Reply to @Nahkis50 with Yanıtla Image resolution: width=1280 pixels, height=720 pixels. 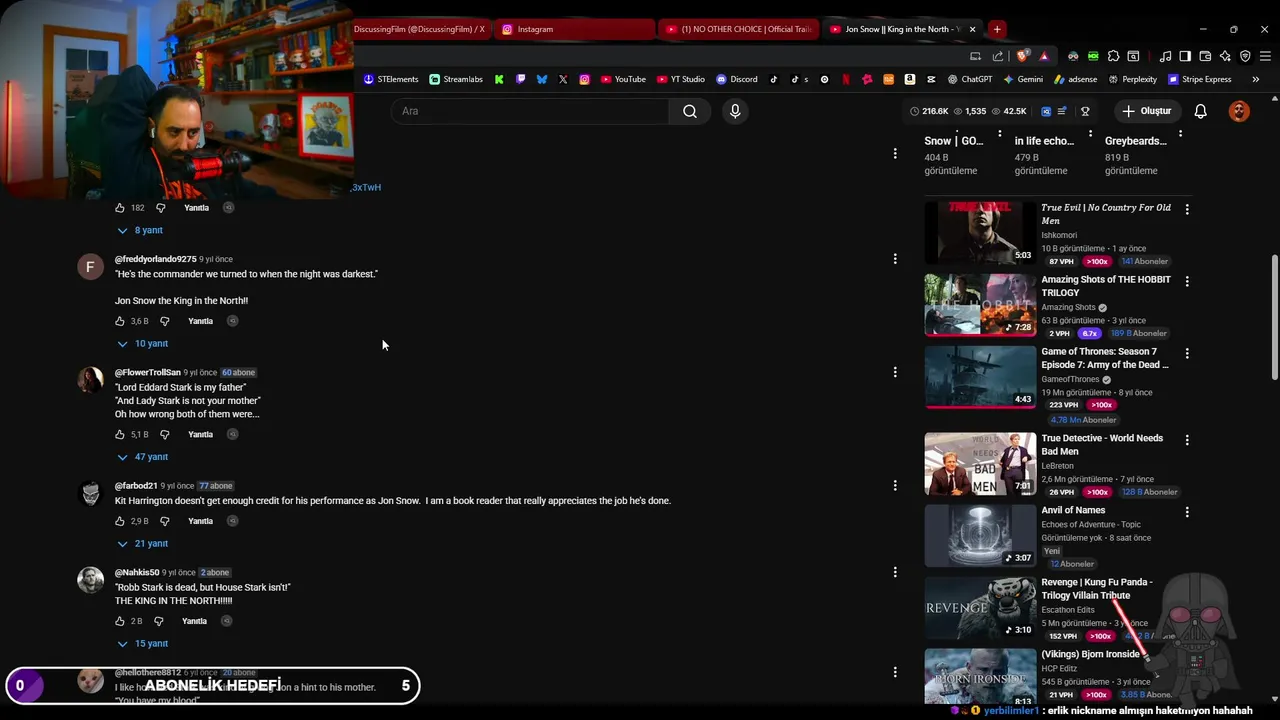[x=195, y=621]
